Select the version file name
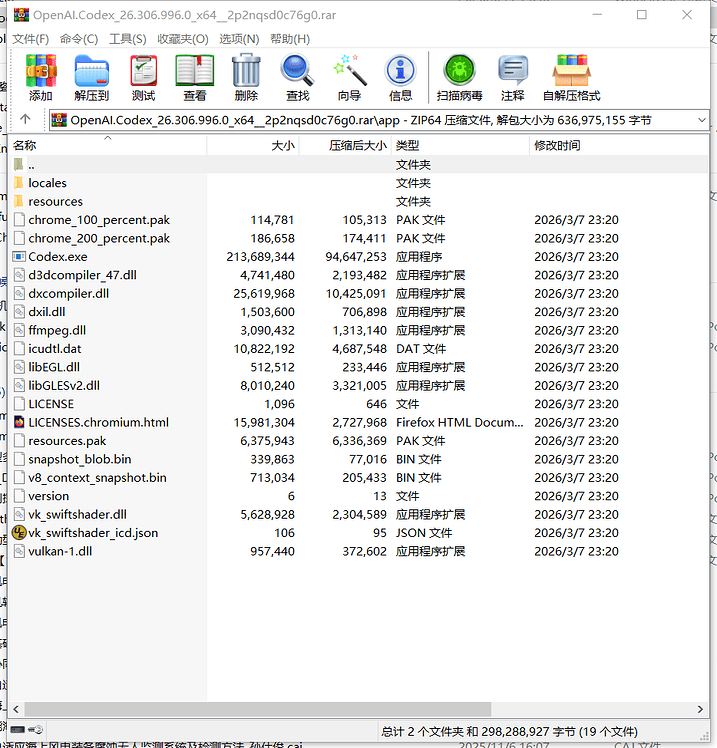The height and width of the screenshot is (748, 717). [48, 496]
